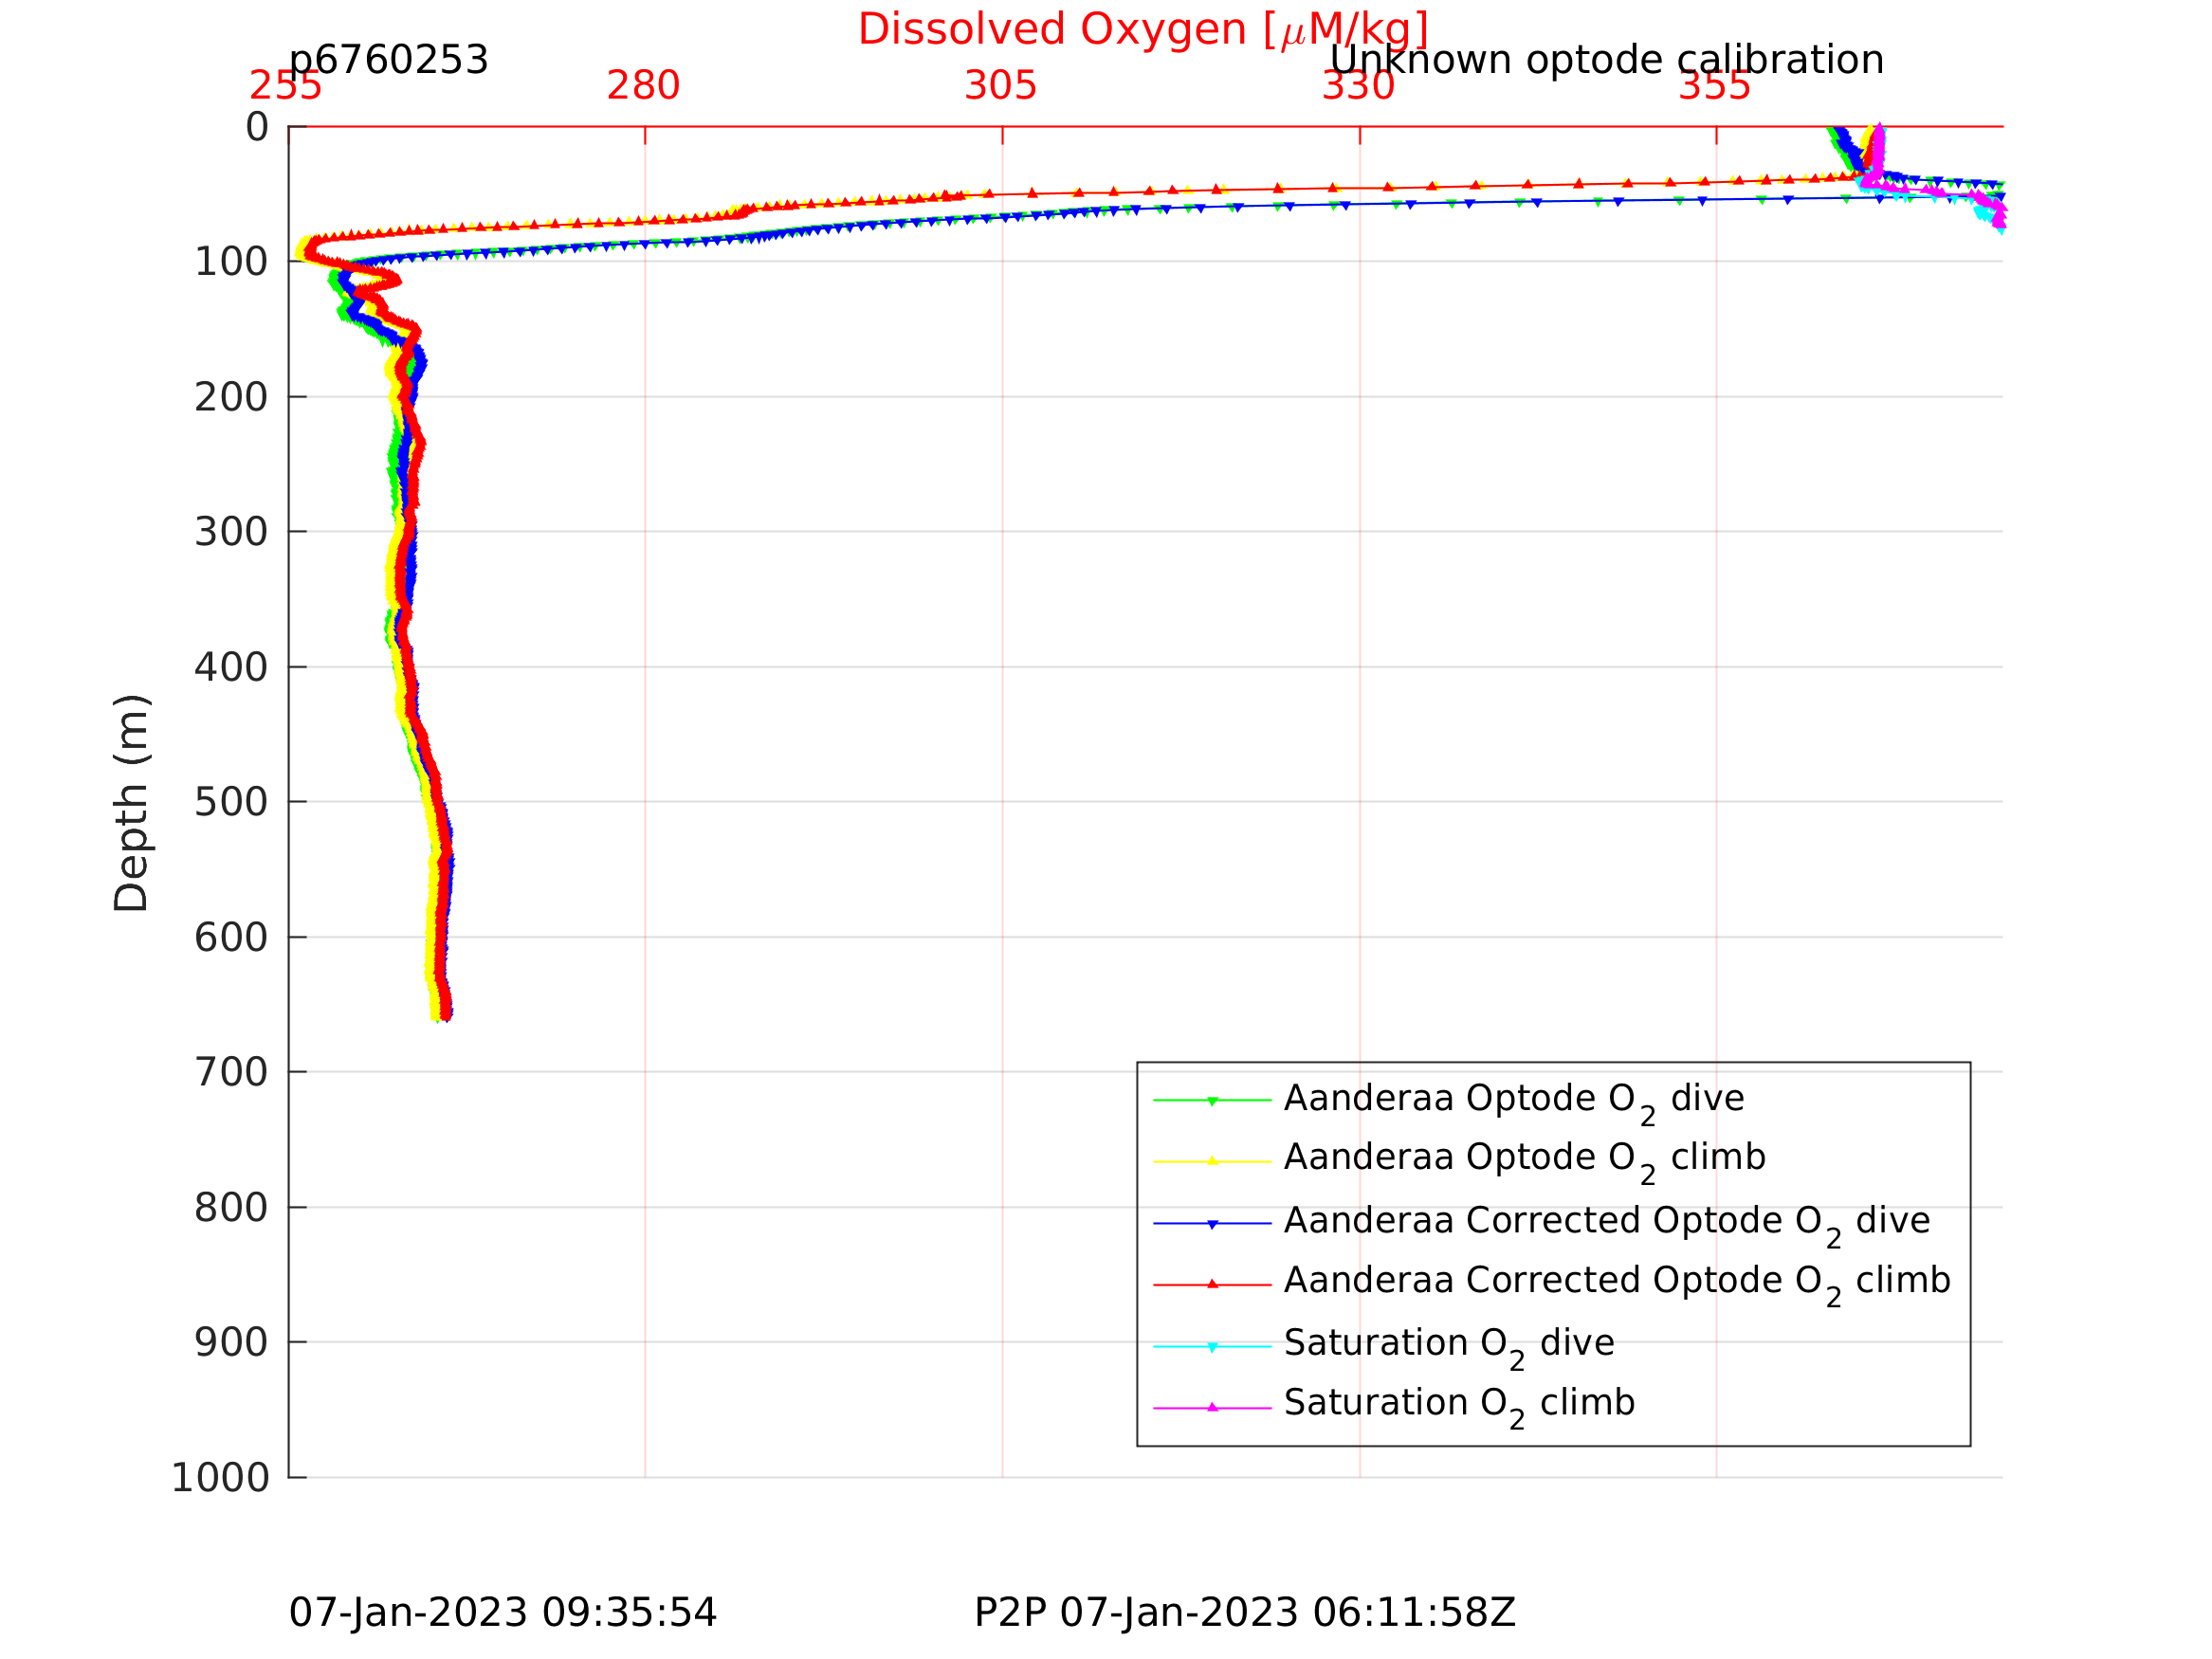2212x1659 pixels.
Task: Click the 'Unknown optode calibration' label
Action: 1606,60
